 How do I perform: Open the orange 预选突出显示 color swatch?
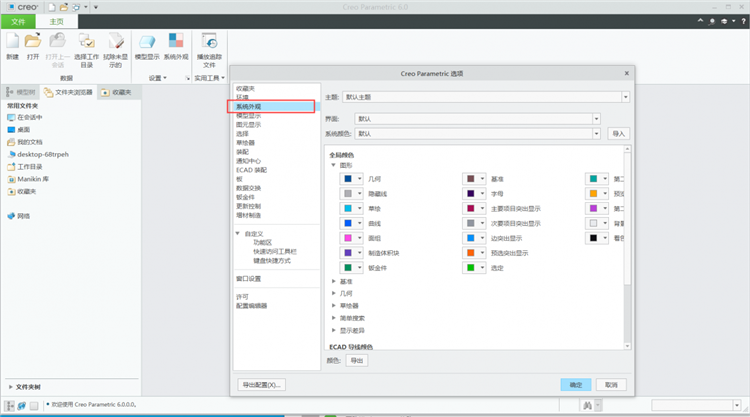coord(474,253)
